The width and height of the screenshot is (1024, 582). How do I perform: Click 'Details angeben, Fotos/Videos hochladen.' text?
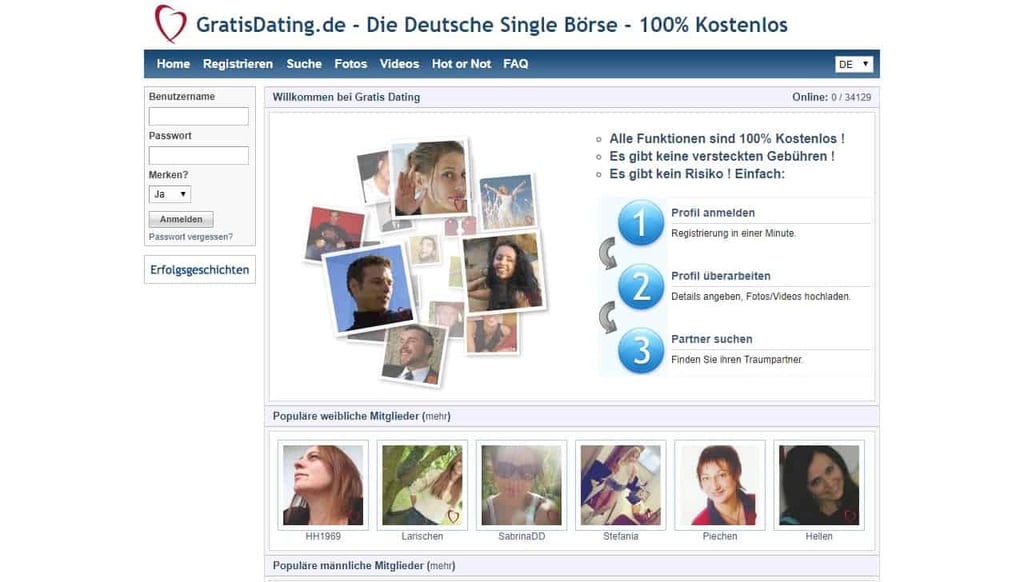761,297
